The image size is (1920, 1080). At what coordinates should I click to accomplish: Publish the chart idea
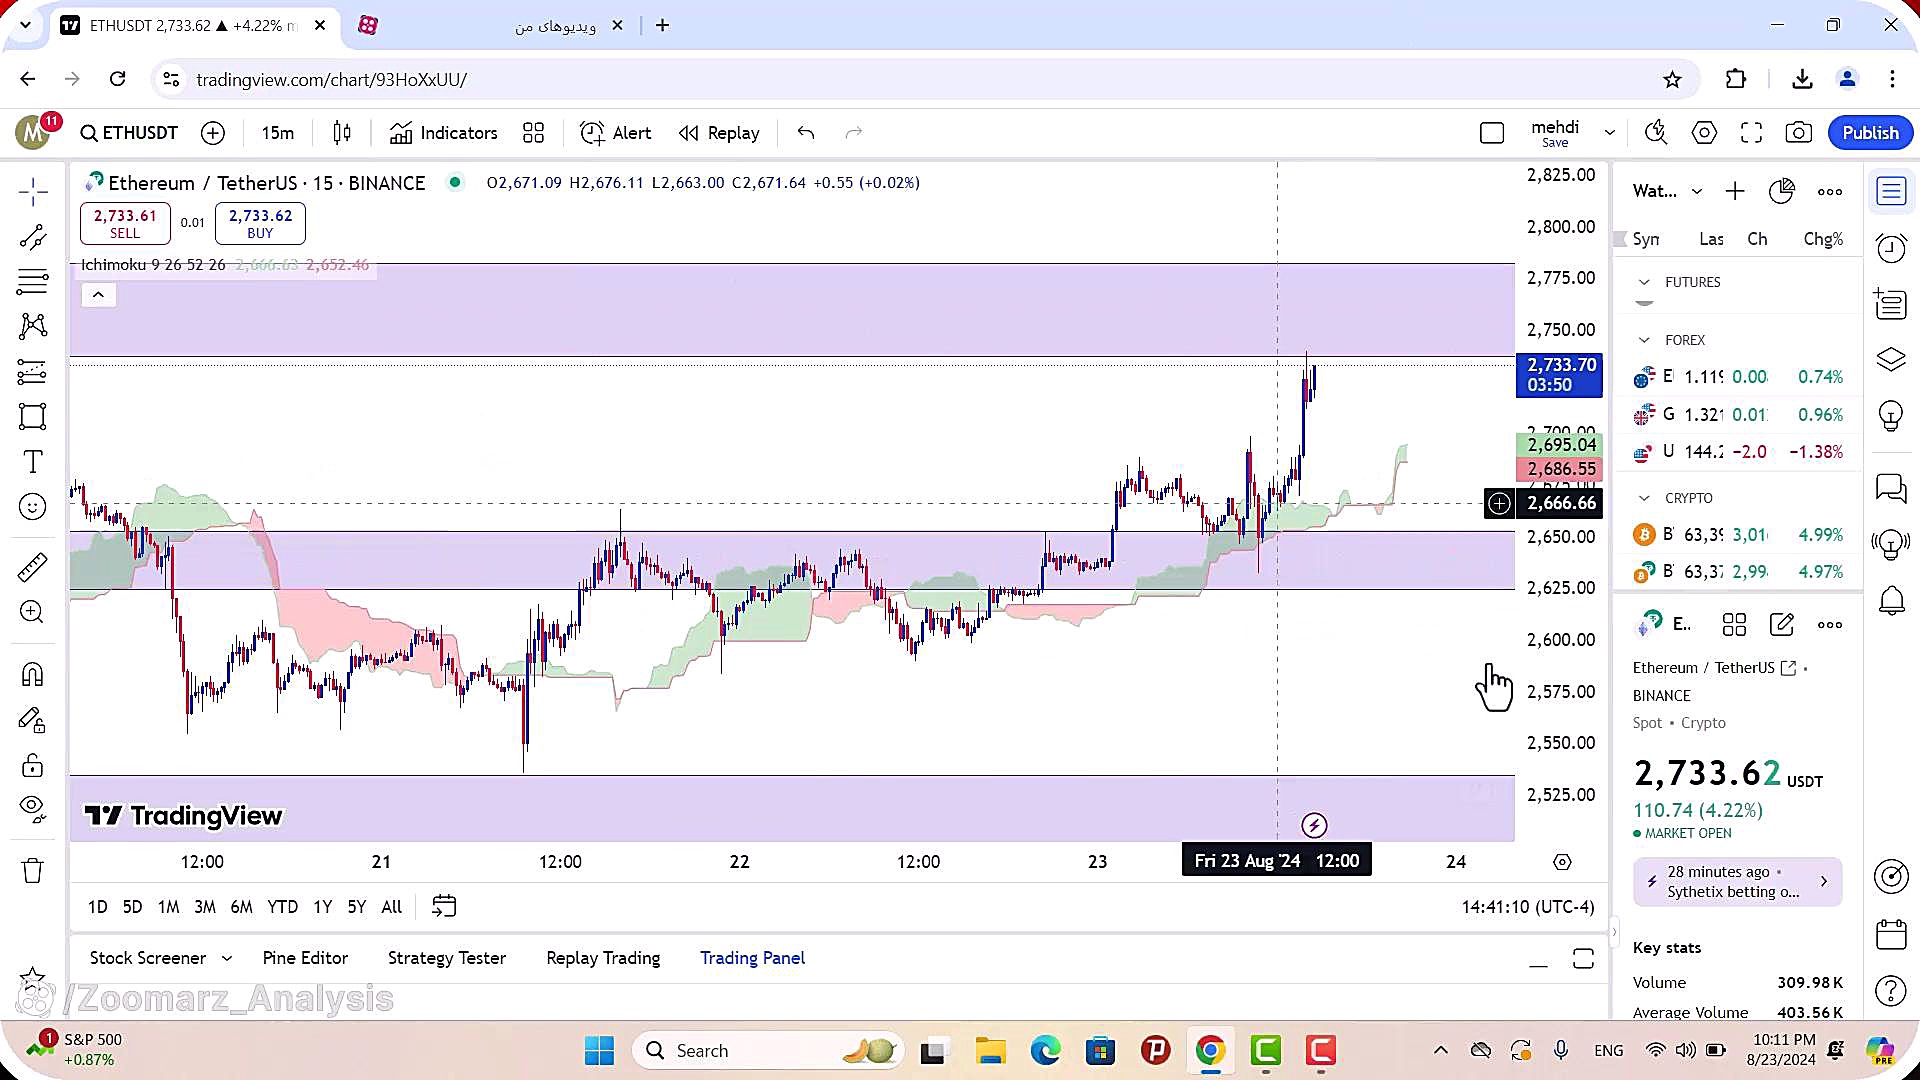pyautogui.click(x=1870, y=133)
